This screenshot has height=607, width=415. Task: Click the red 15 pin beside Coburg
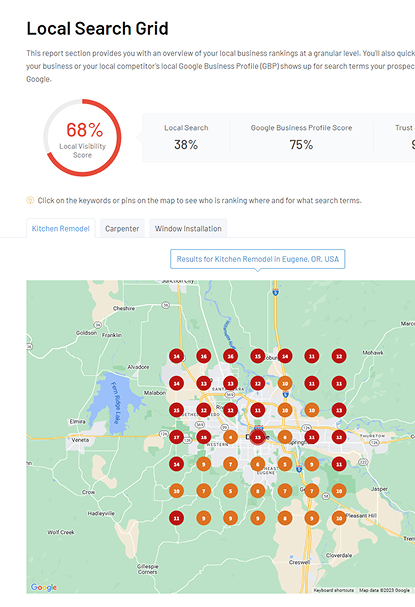coord(258,356)
